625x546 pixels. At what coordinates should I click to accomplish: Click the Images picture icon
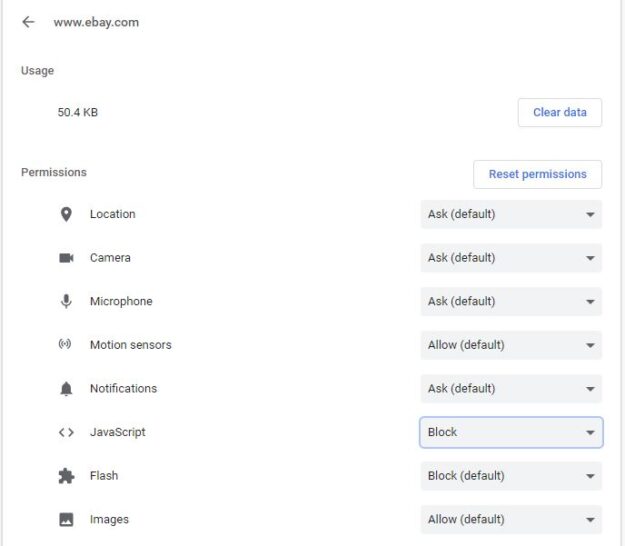tap(66, 520)
